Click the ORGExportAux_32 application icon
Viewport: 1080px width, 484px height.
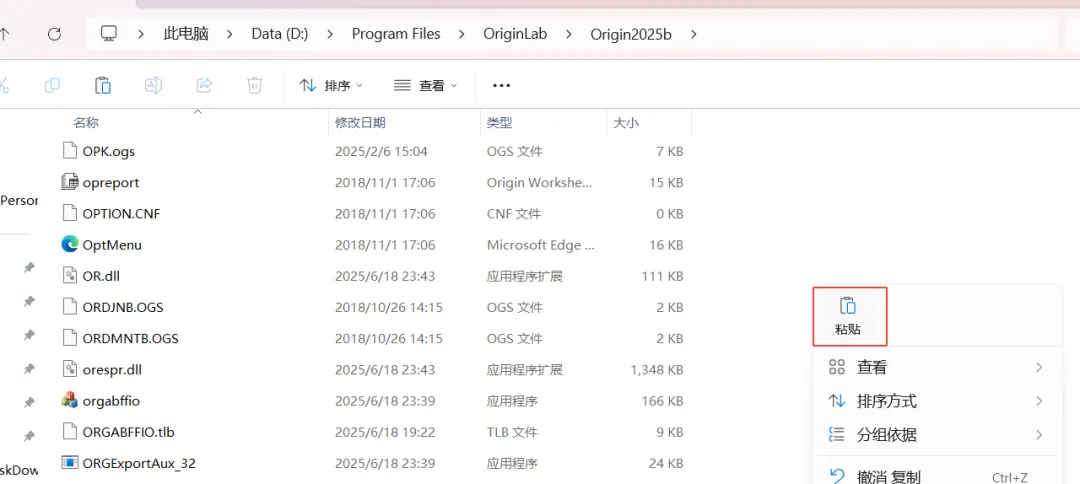pyautogui.click(x=69, y=463)
